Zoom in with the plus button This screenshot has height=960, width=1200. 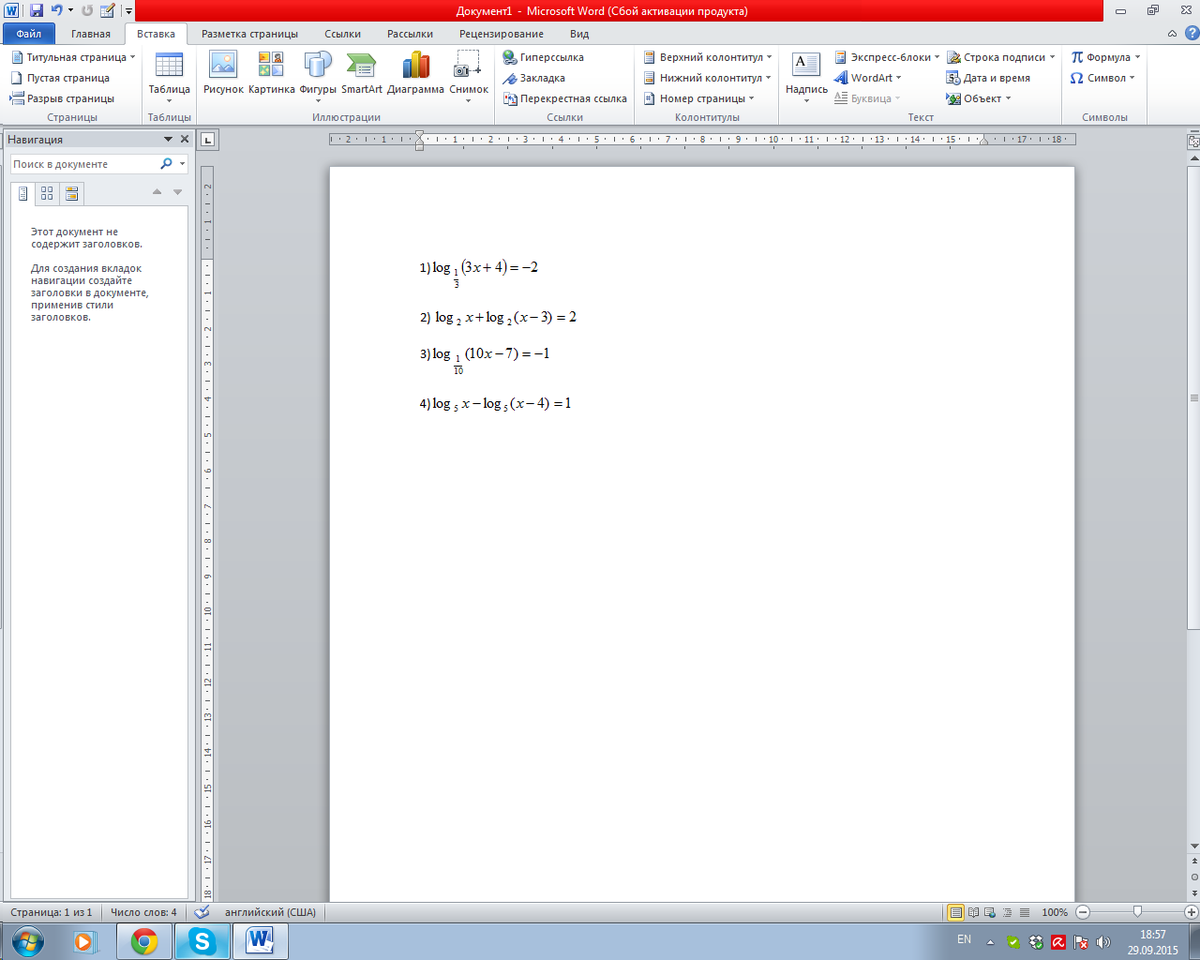pyautogui.click(x=1190, y=912)
